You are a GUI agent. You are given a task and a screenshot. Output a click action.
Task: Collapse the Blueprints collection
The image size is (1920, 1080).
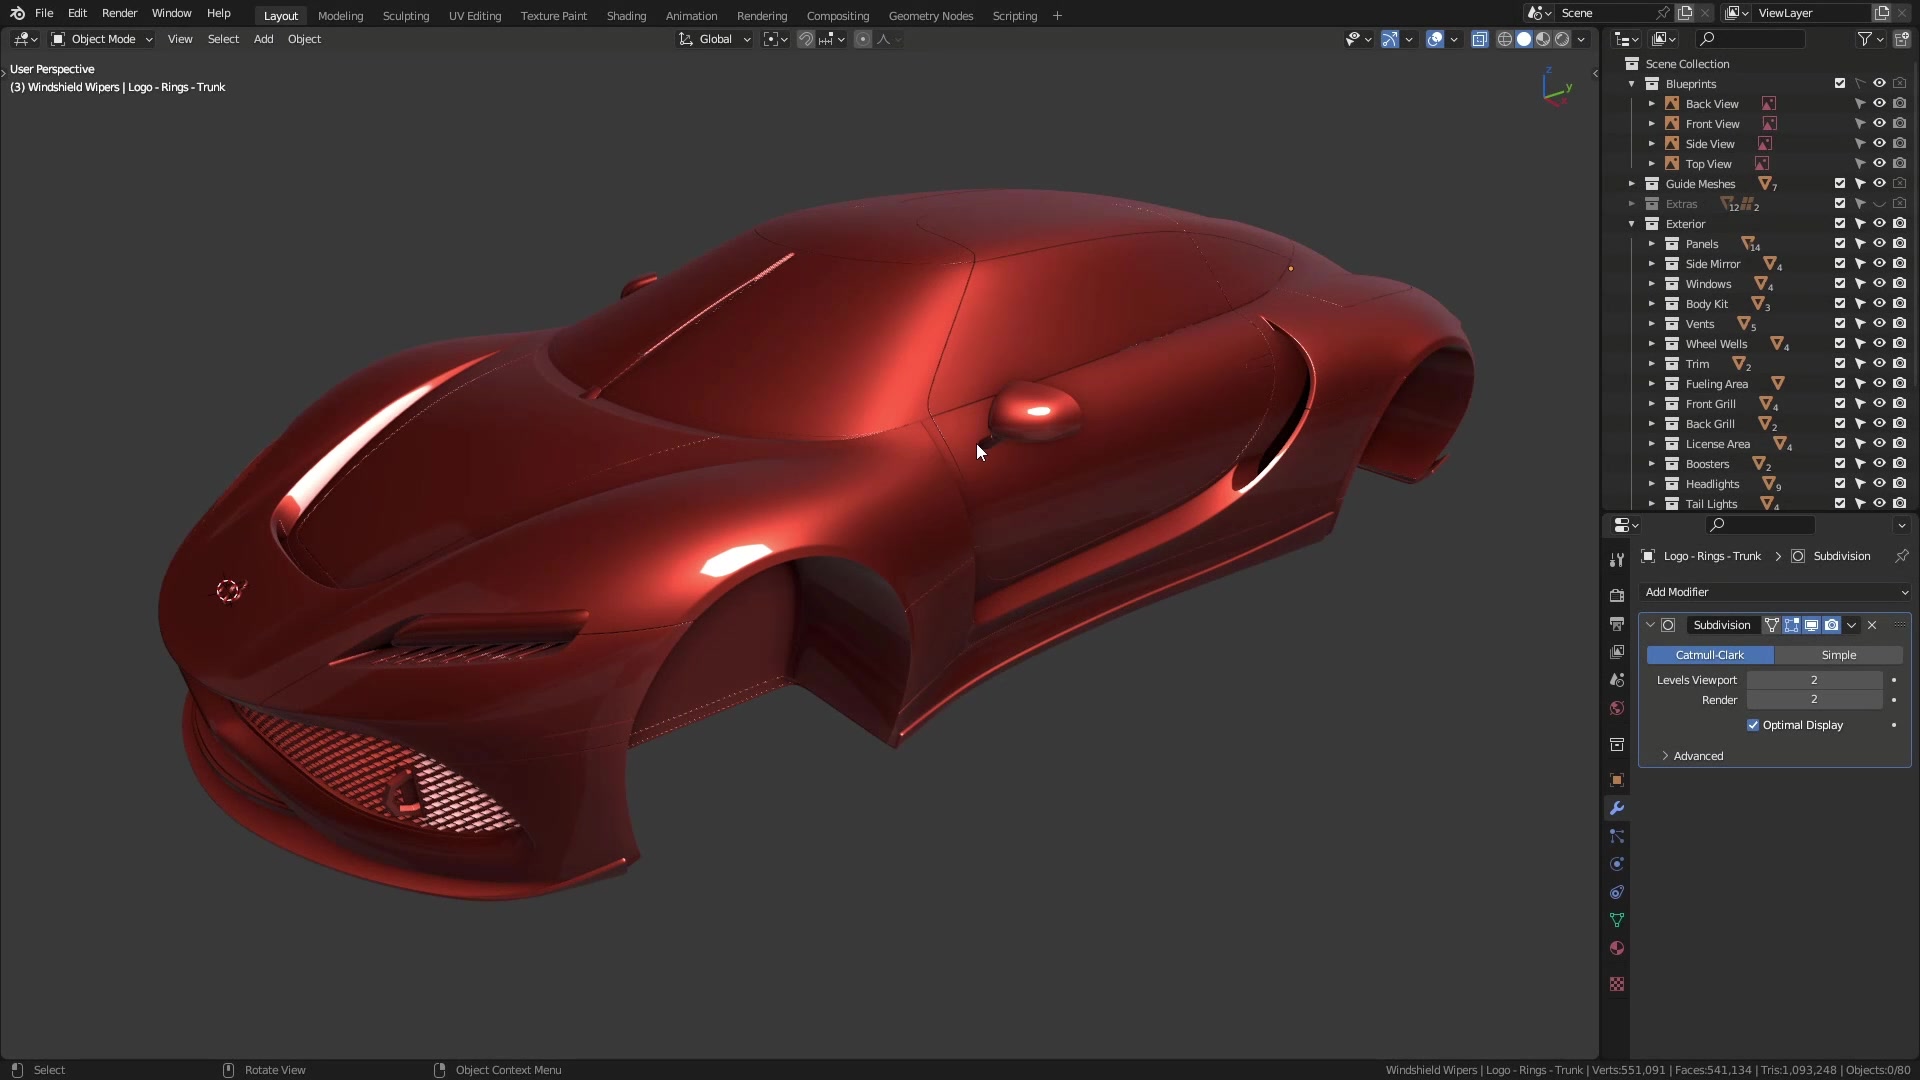(x=1632, y=84)
